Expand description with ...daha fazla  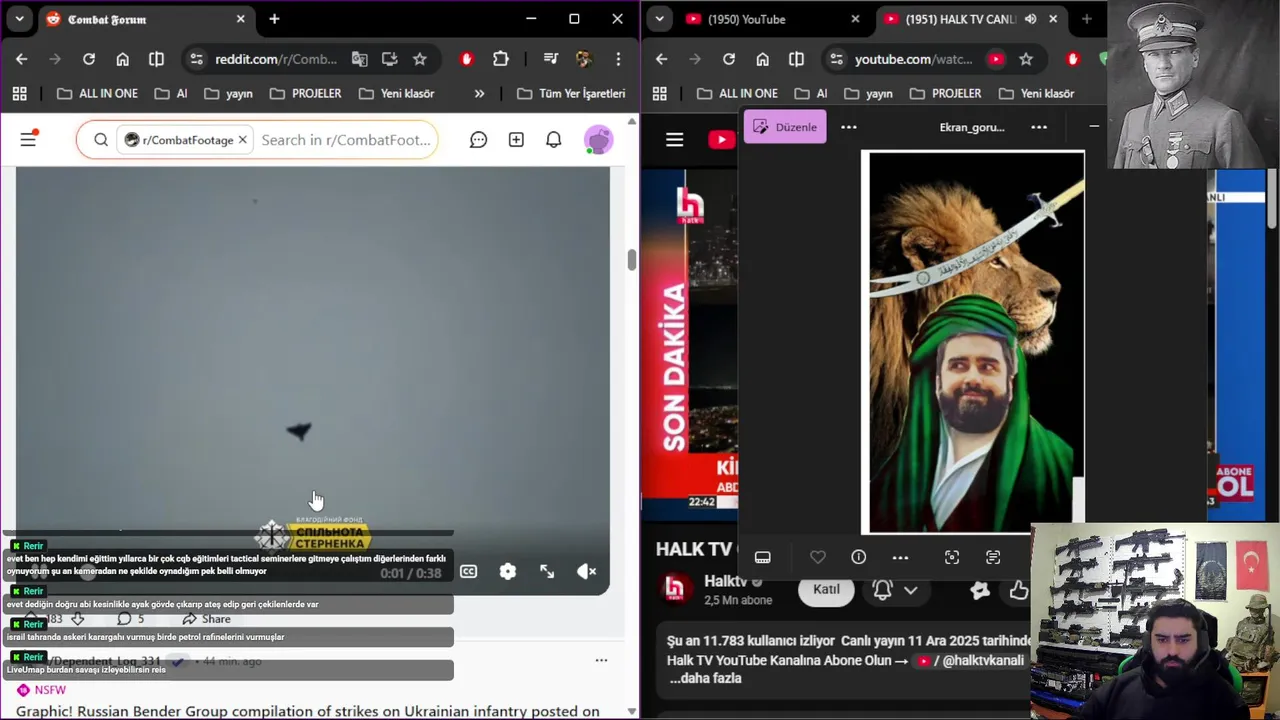tap(705, 678)
